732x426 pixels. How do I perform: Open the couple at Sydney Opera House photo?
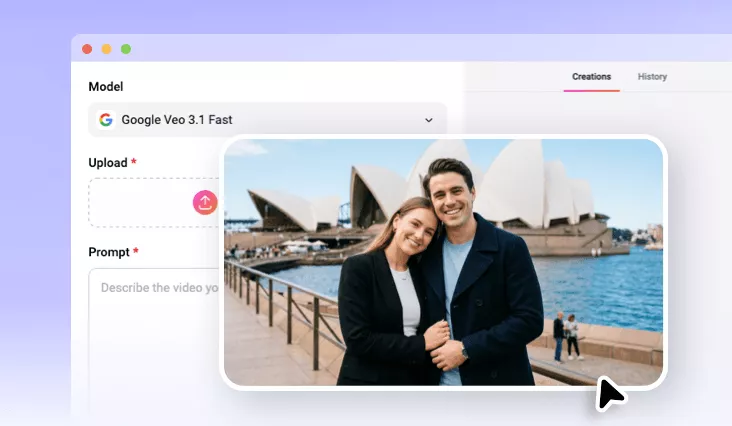443,262
